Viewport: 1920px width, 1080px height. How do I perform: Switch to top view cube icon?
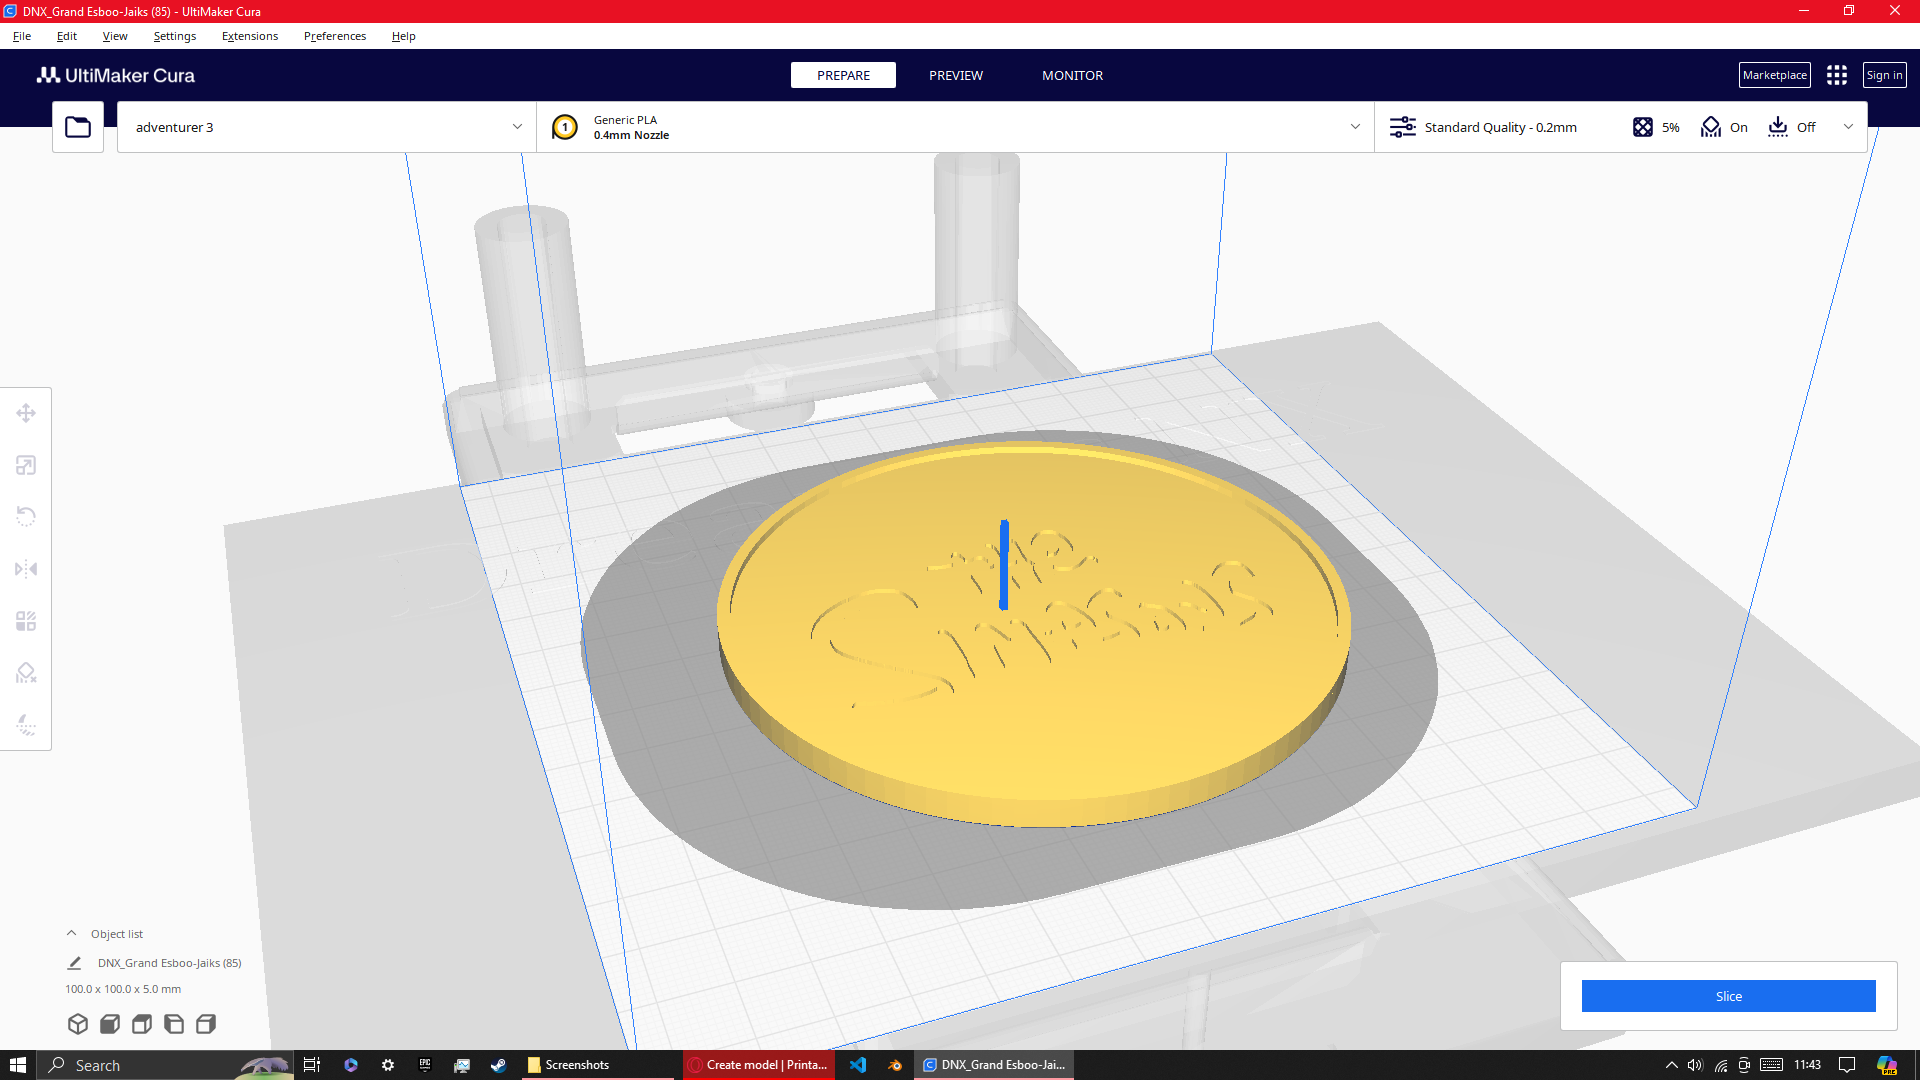coord(142,1024)
